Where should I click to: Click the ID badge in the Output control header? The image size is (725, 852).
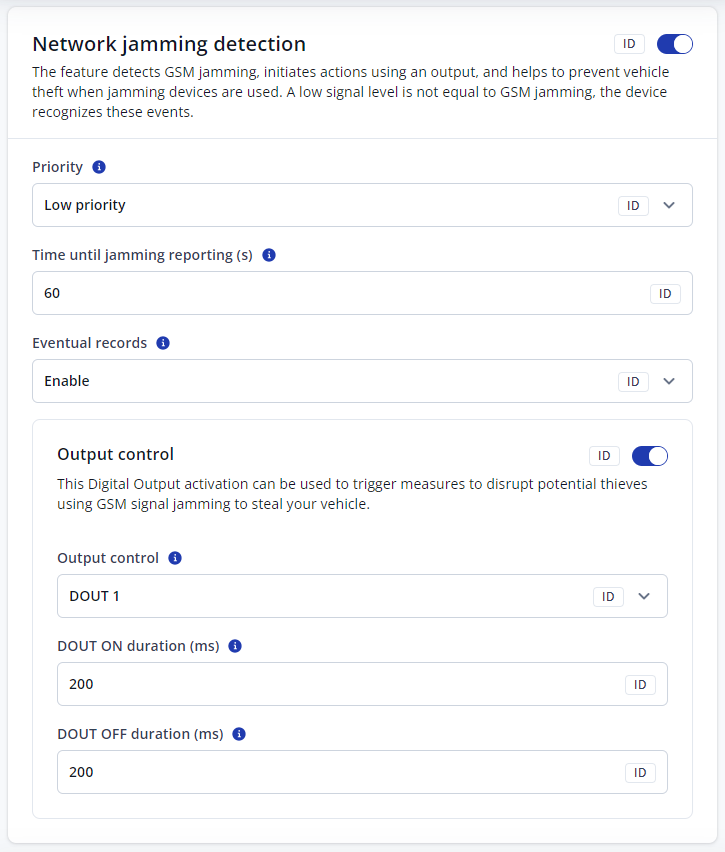[604, 456]
